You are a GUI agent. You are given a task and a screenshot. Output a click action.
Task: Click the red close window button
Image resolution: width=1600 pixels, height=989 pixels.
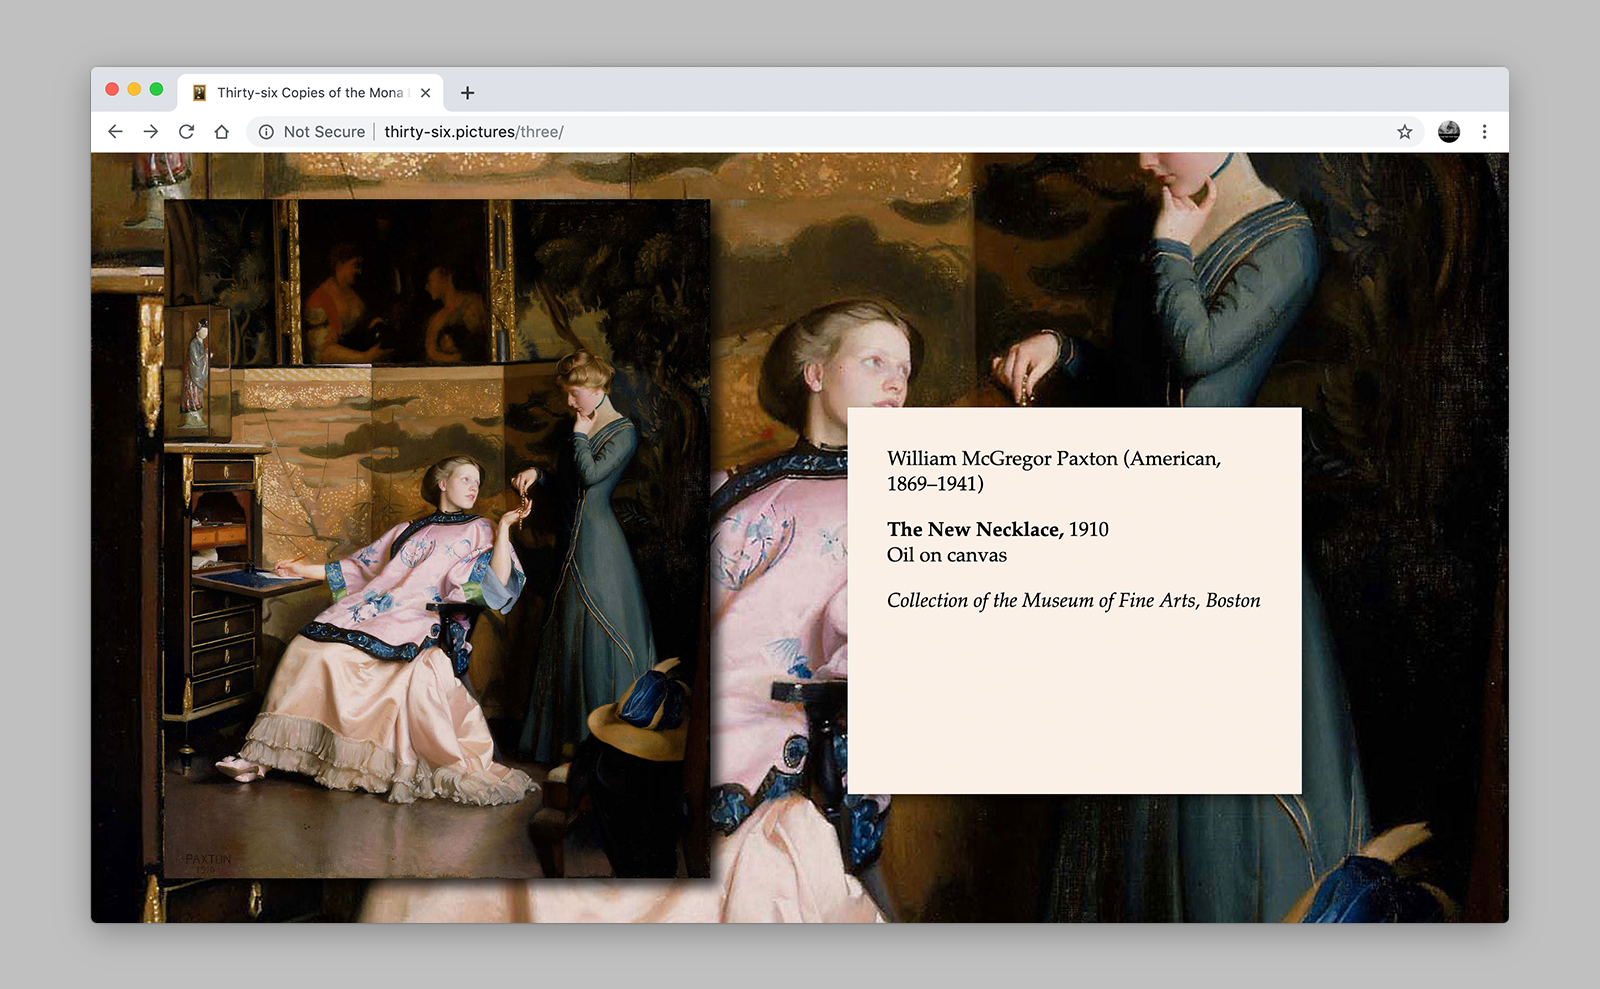(x=112, y=90)
